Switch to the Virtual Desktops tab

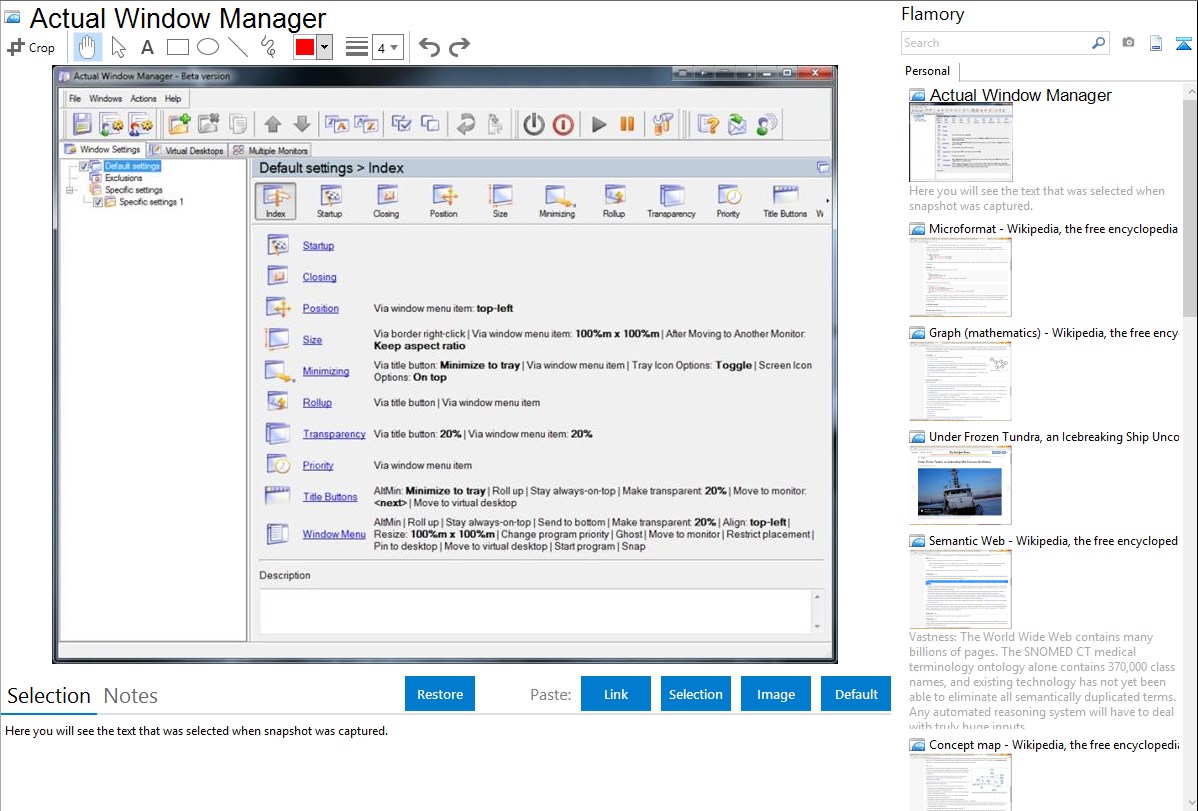click(x=187, y=151)
